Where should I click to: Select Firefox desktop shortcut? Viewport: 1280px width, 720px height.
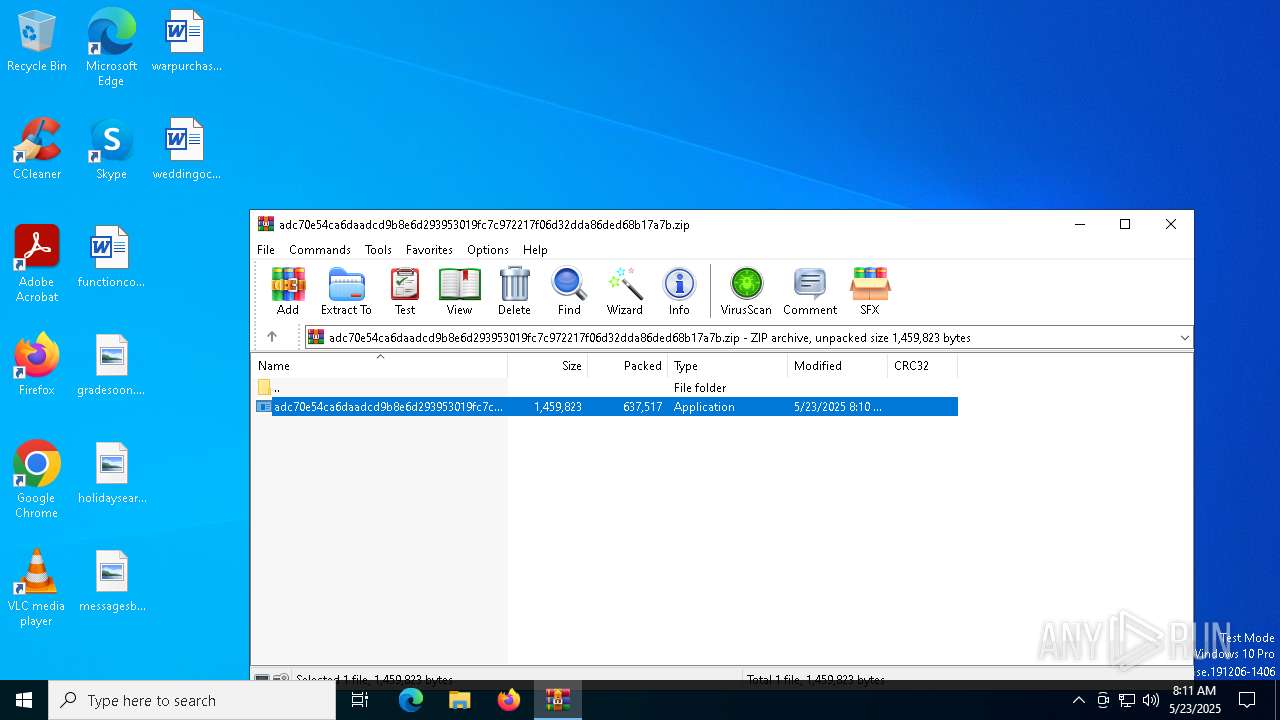point(37,366)
